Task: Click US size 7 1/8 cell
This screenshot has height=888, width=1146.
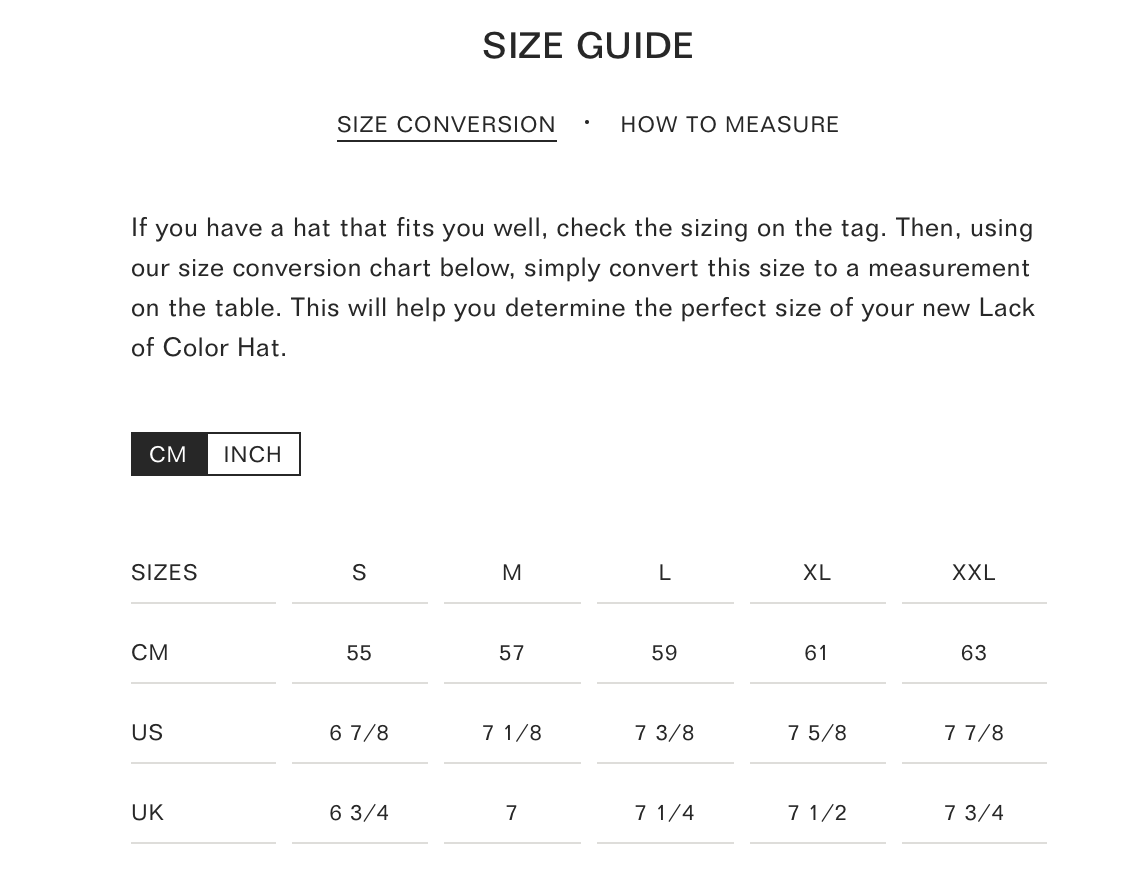Action: (512, 733)
